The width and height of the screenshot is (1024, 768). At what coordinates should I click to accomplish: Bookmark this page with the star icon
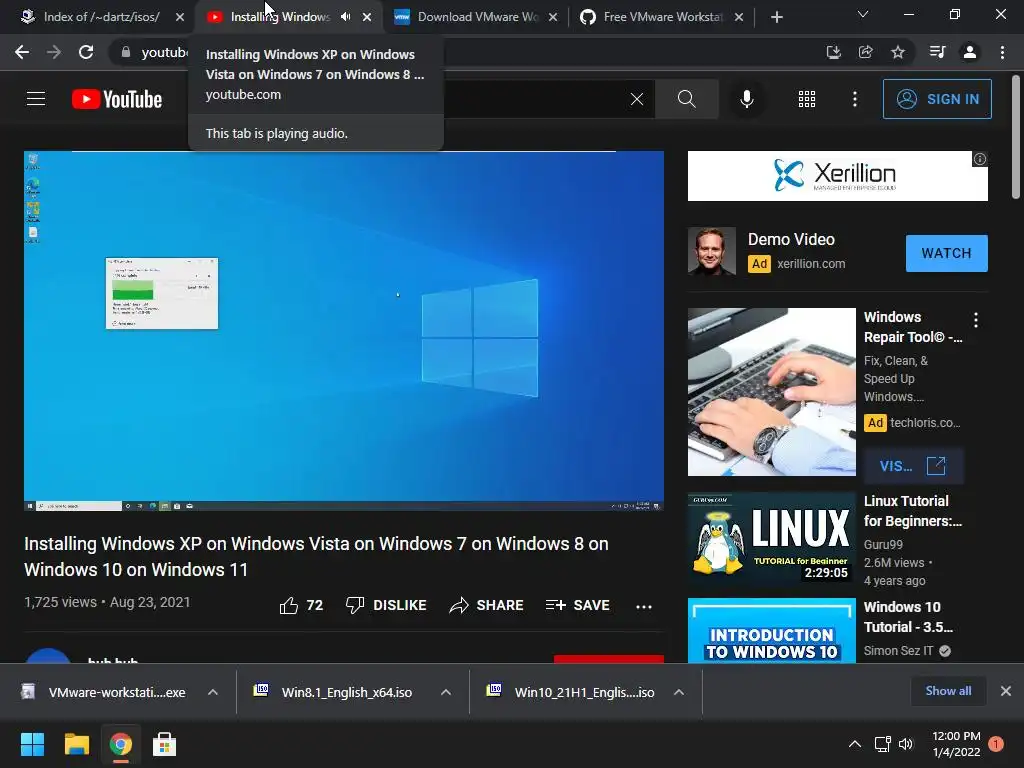pyautogui.click(x=898, y=52)
